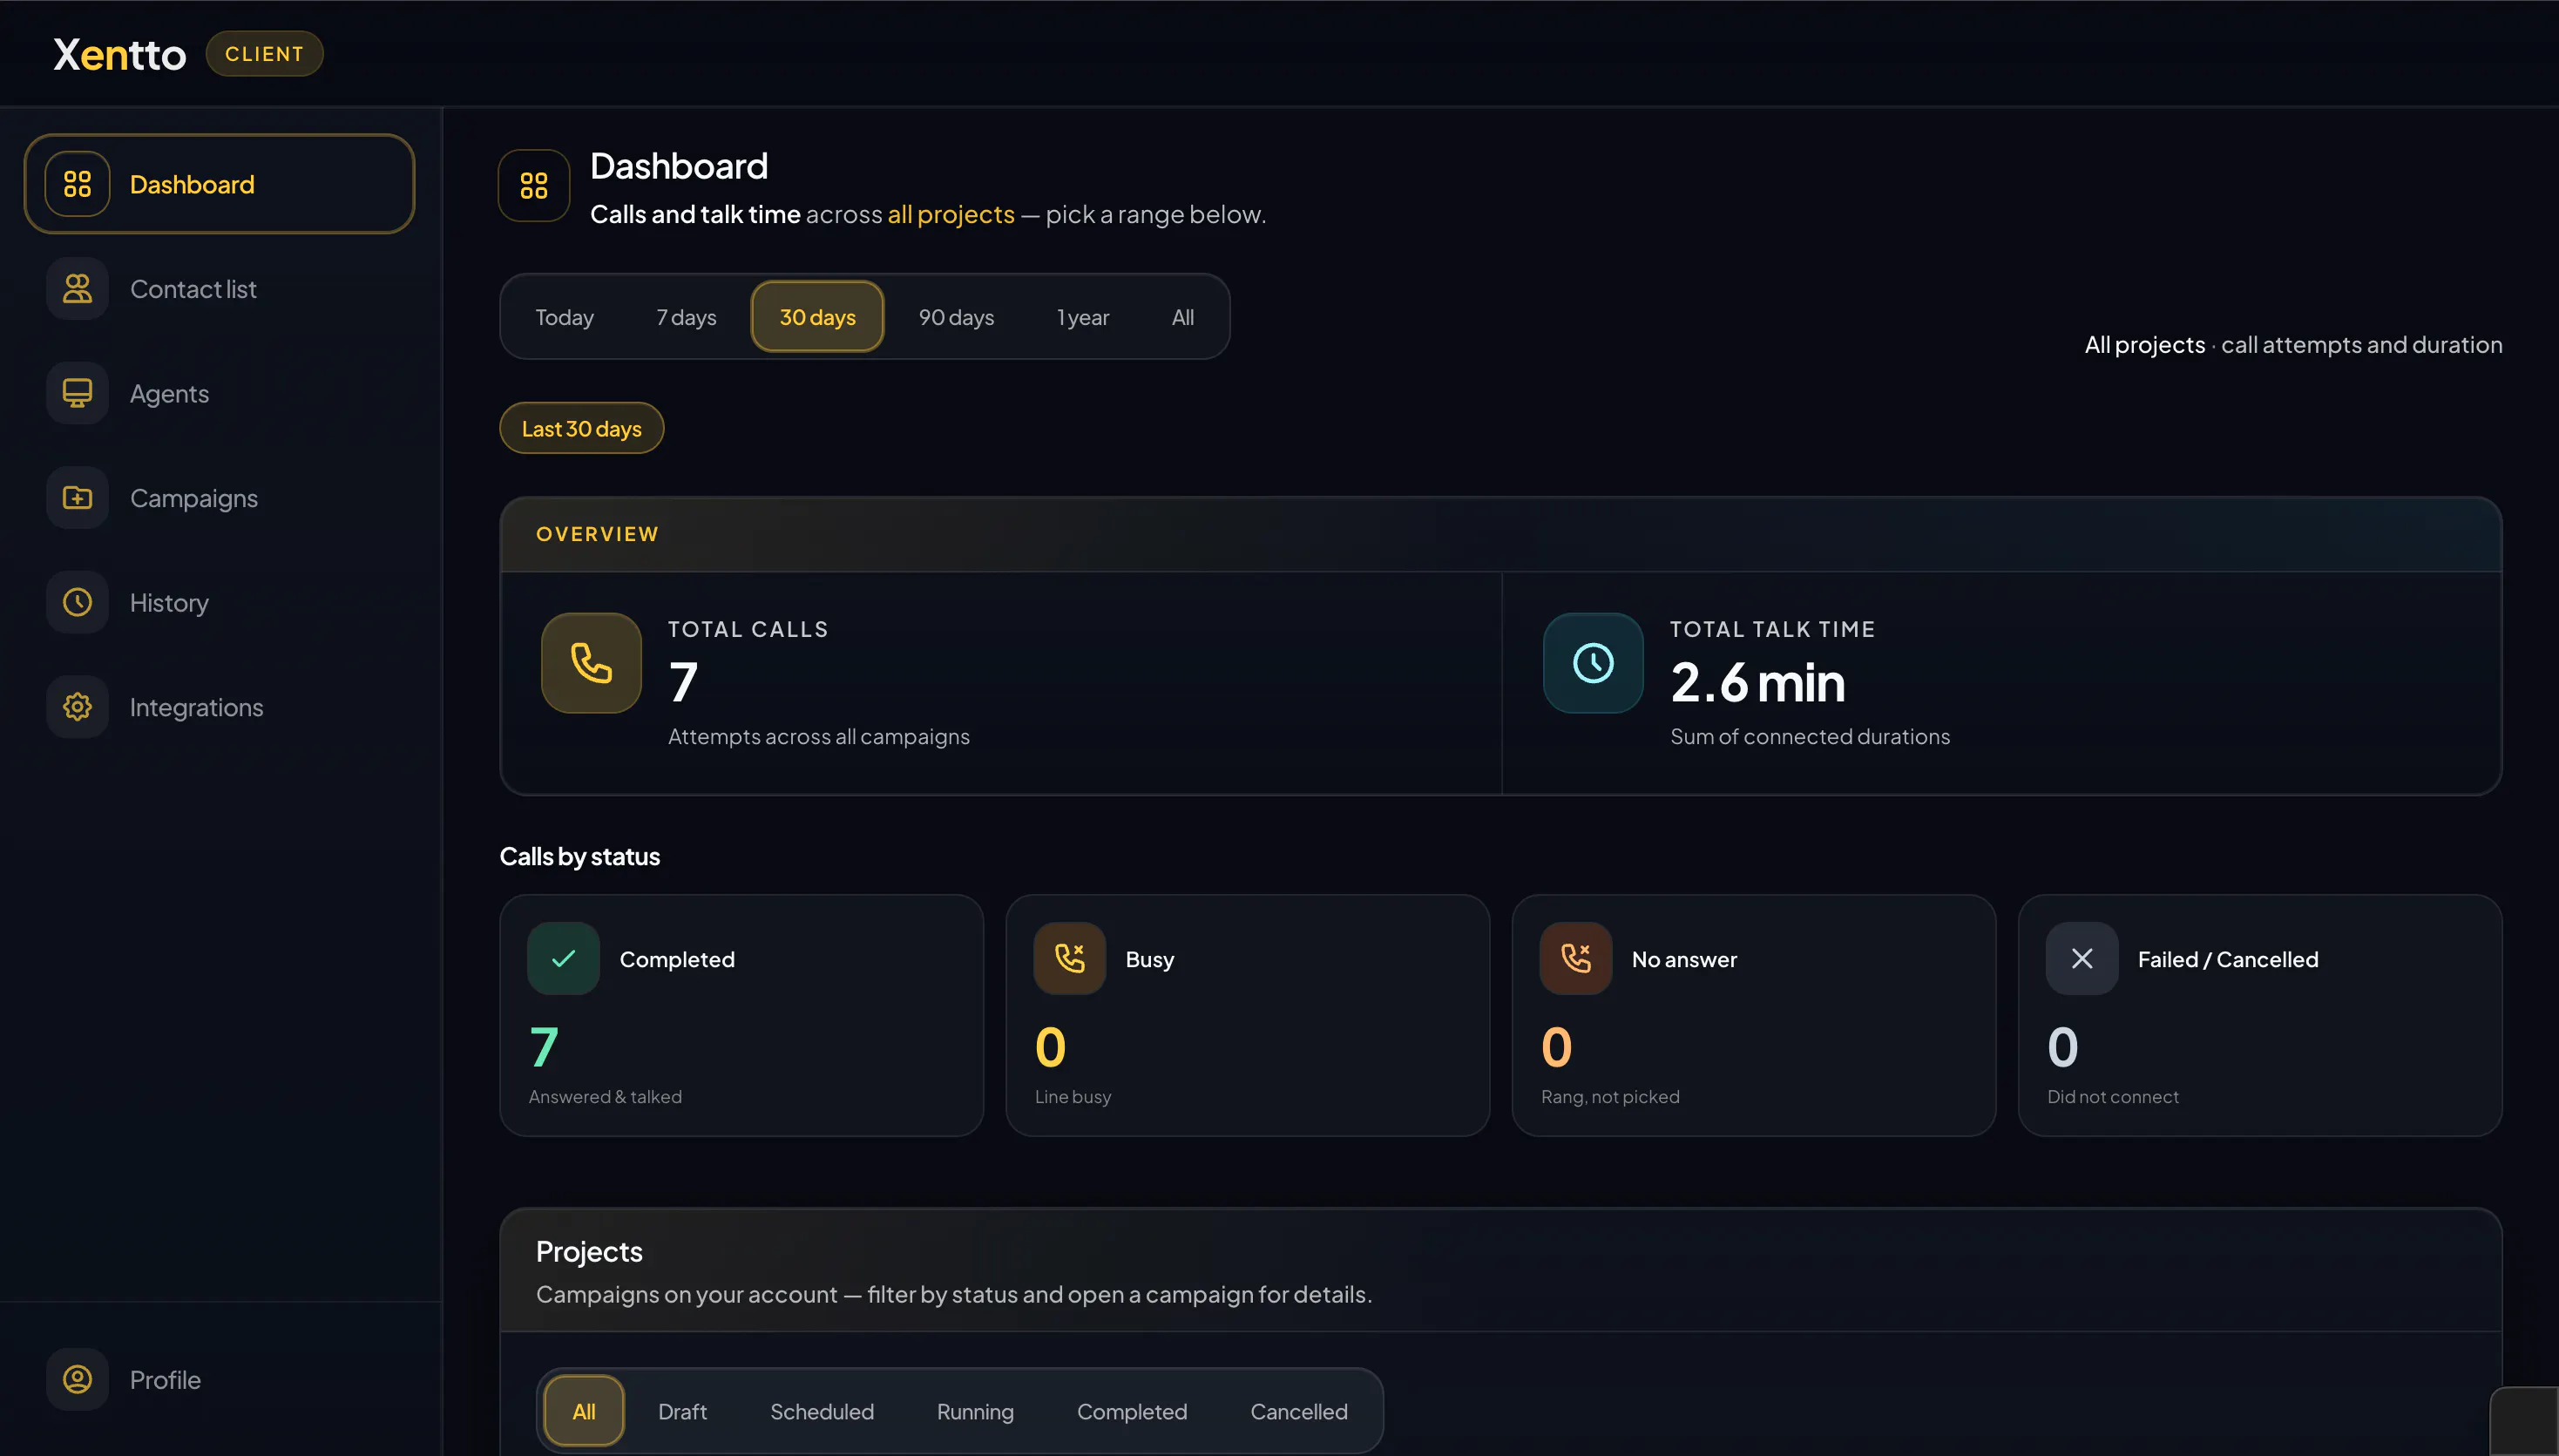Viewport: 2559px width, 1456px height.
Task: Click the Dashboard grid icon in sidebar
Action: (77, 184)
